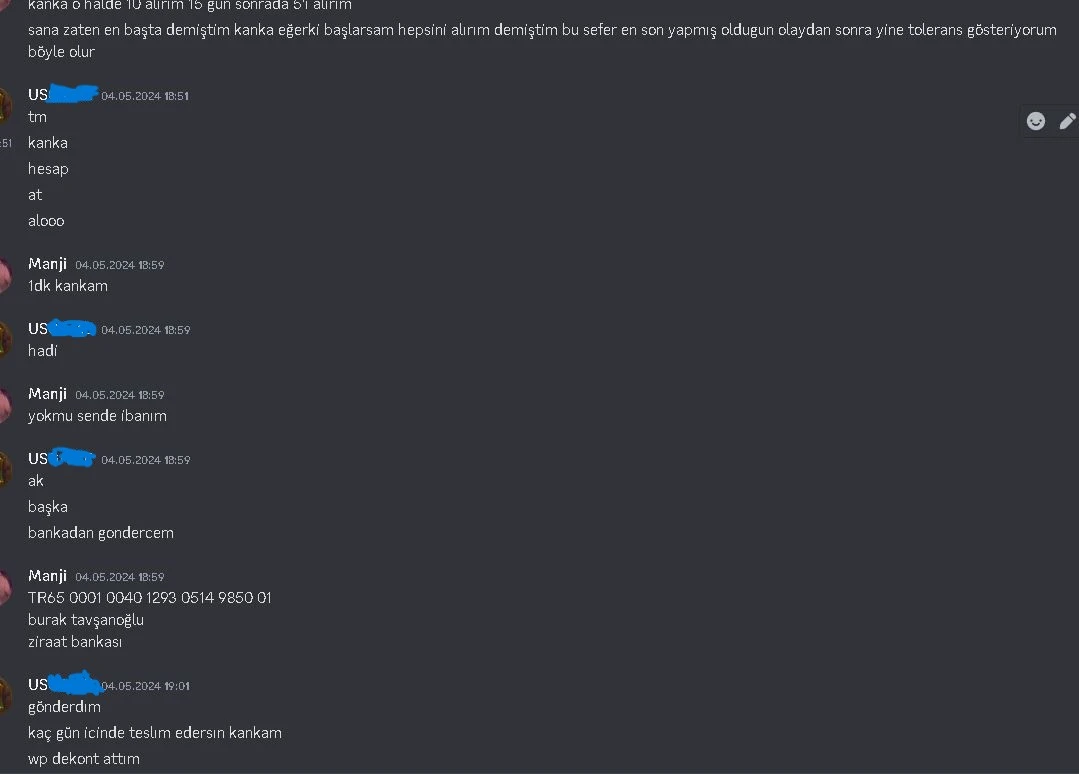Click the redacted username posted at 18:51
Image resolution: width=1079 pixels, height=774 pixels.
point(63,94)
